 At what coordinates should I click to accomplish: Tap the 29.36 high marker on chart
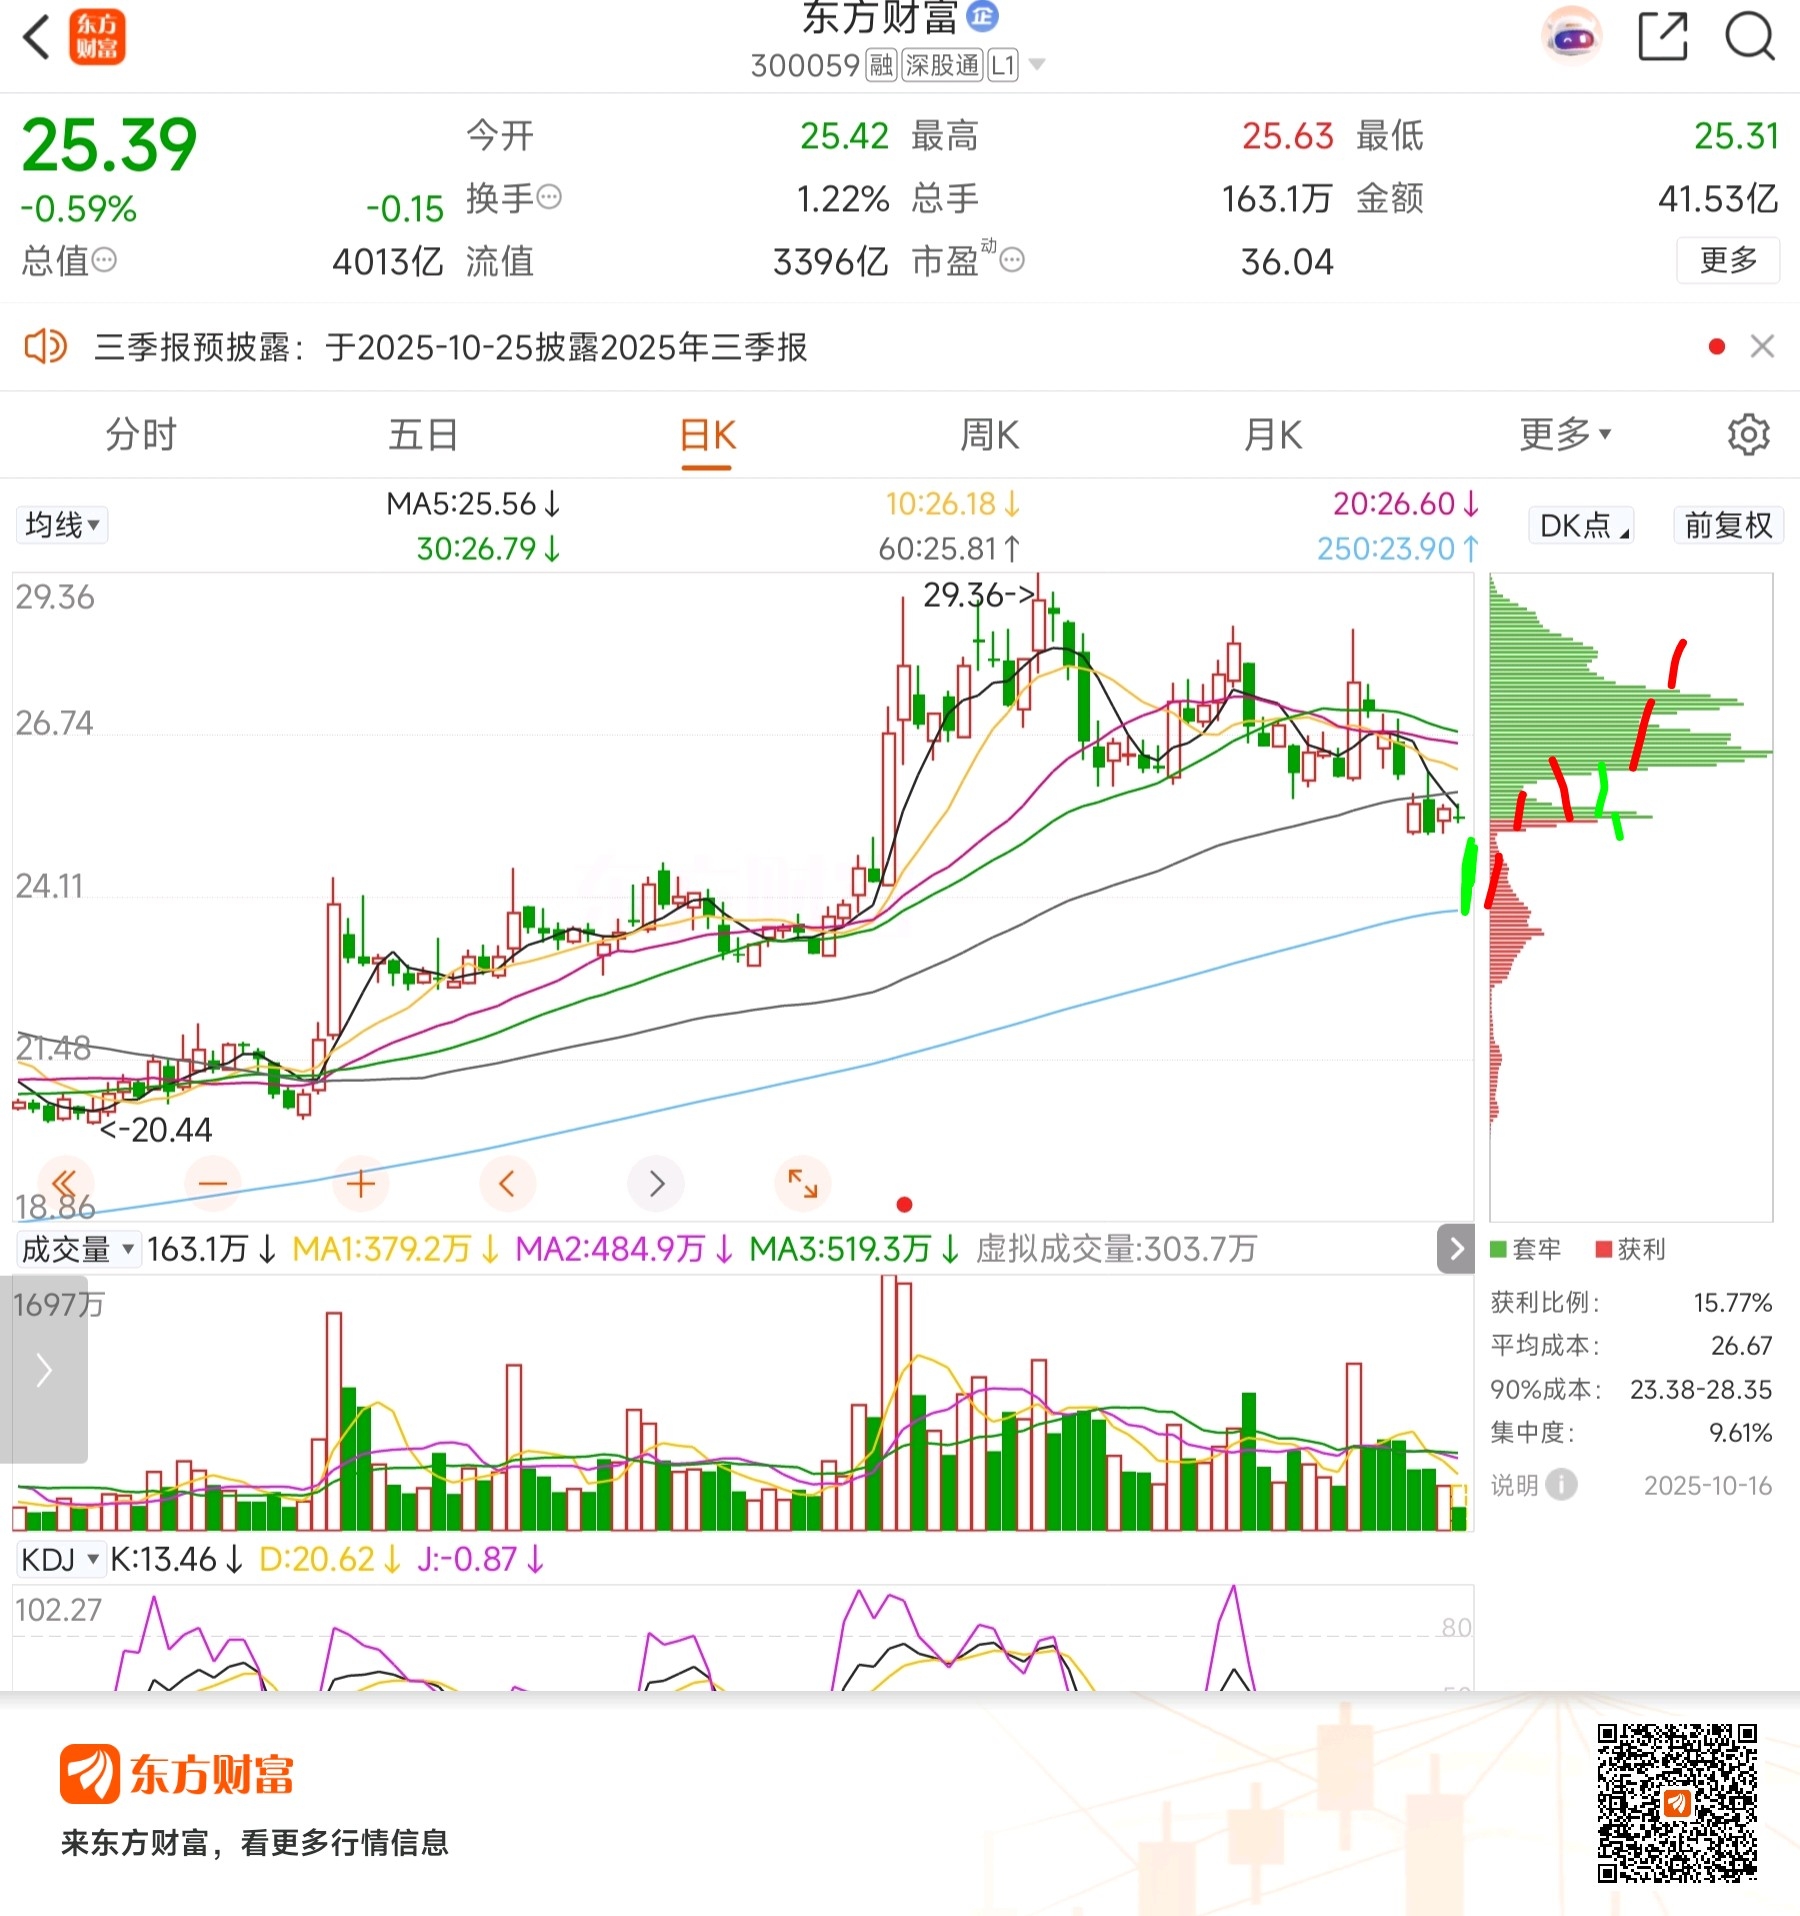[x=978, y=595]
